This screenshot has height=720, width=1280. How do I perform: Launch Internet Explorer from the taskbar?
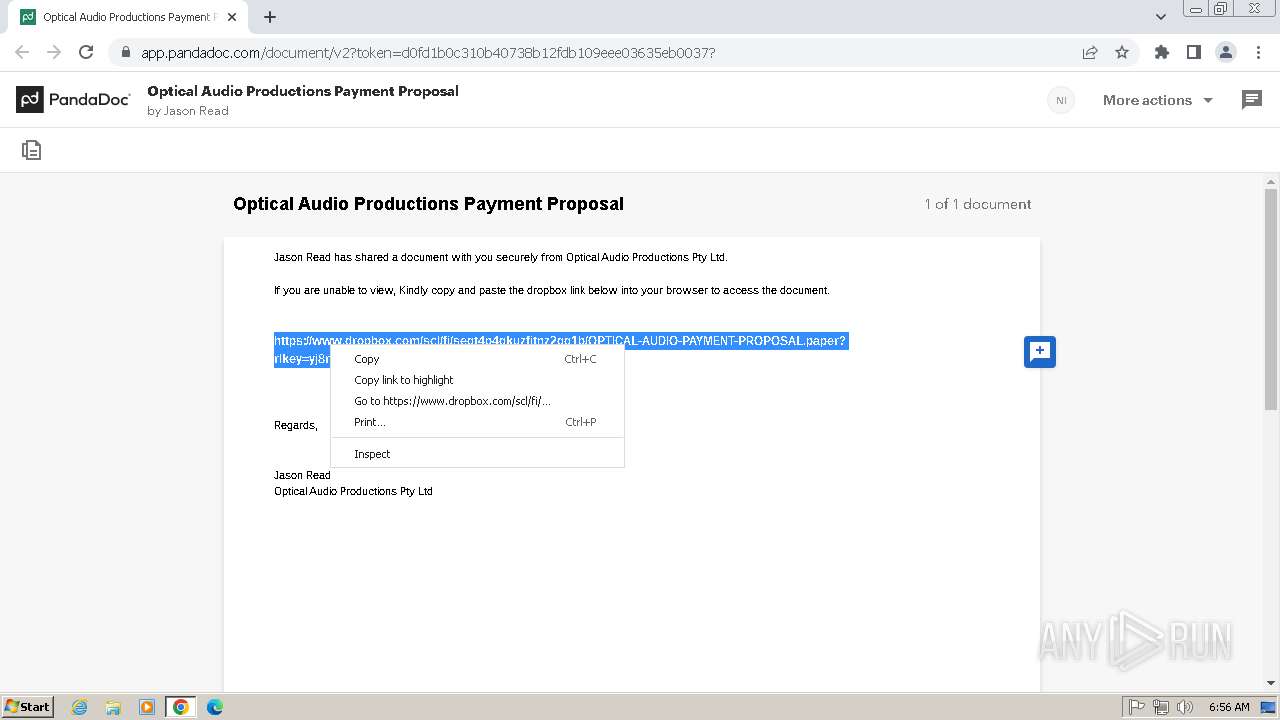pos(80,707)
